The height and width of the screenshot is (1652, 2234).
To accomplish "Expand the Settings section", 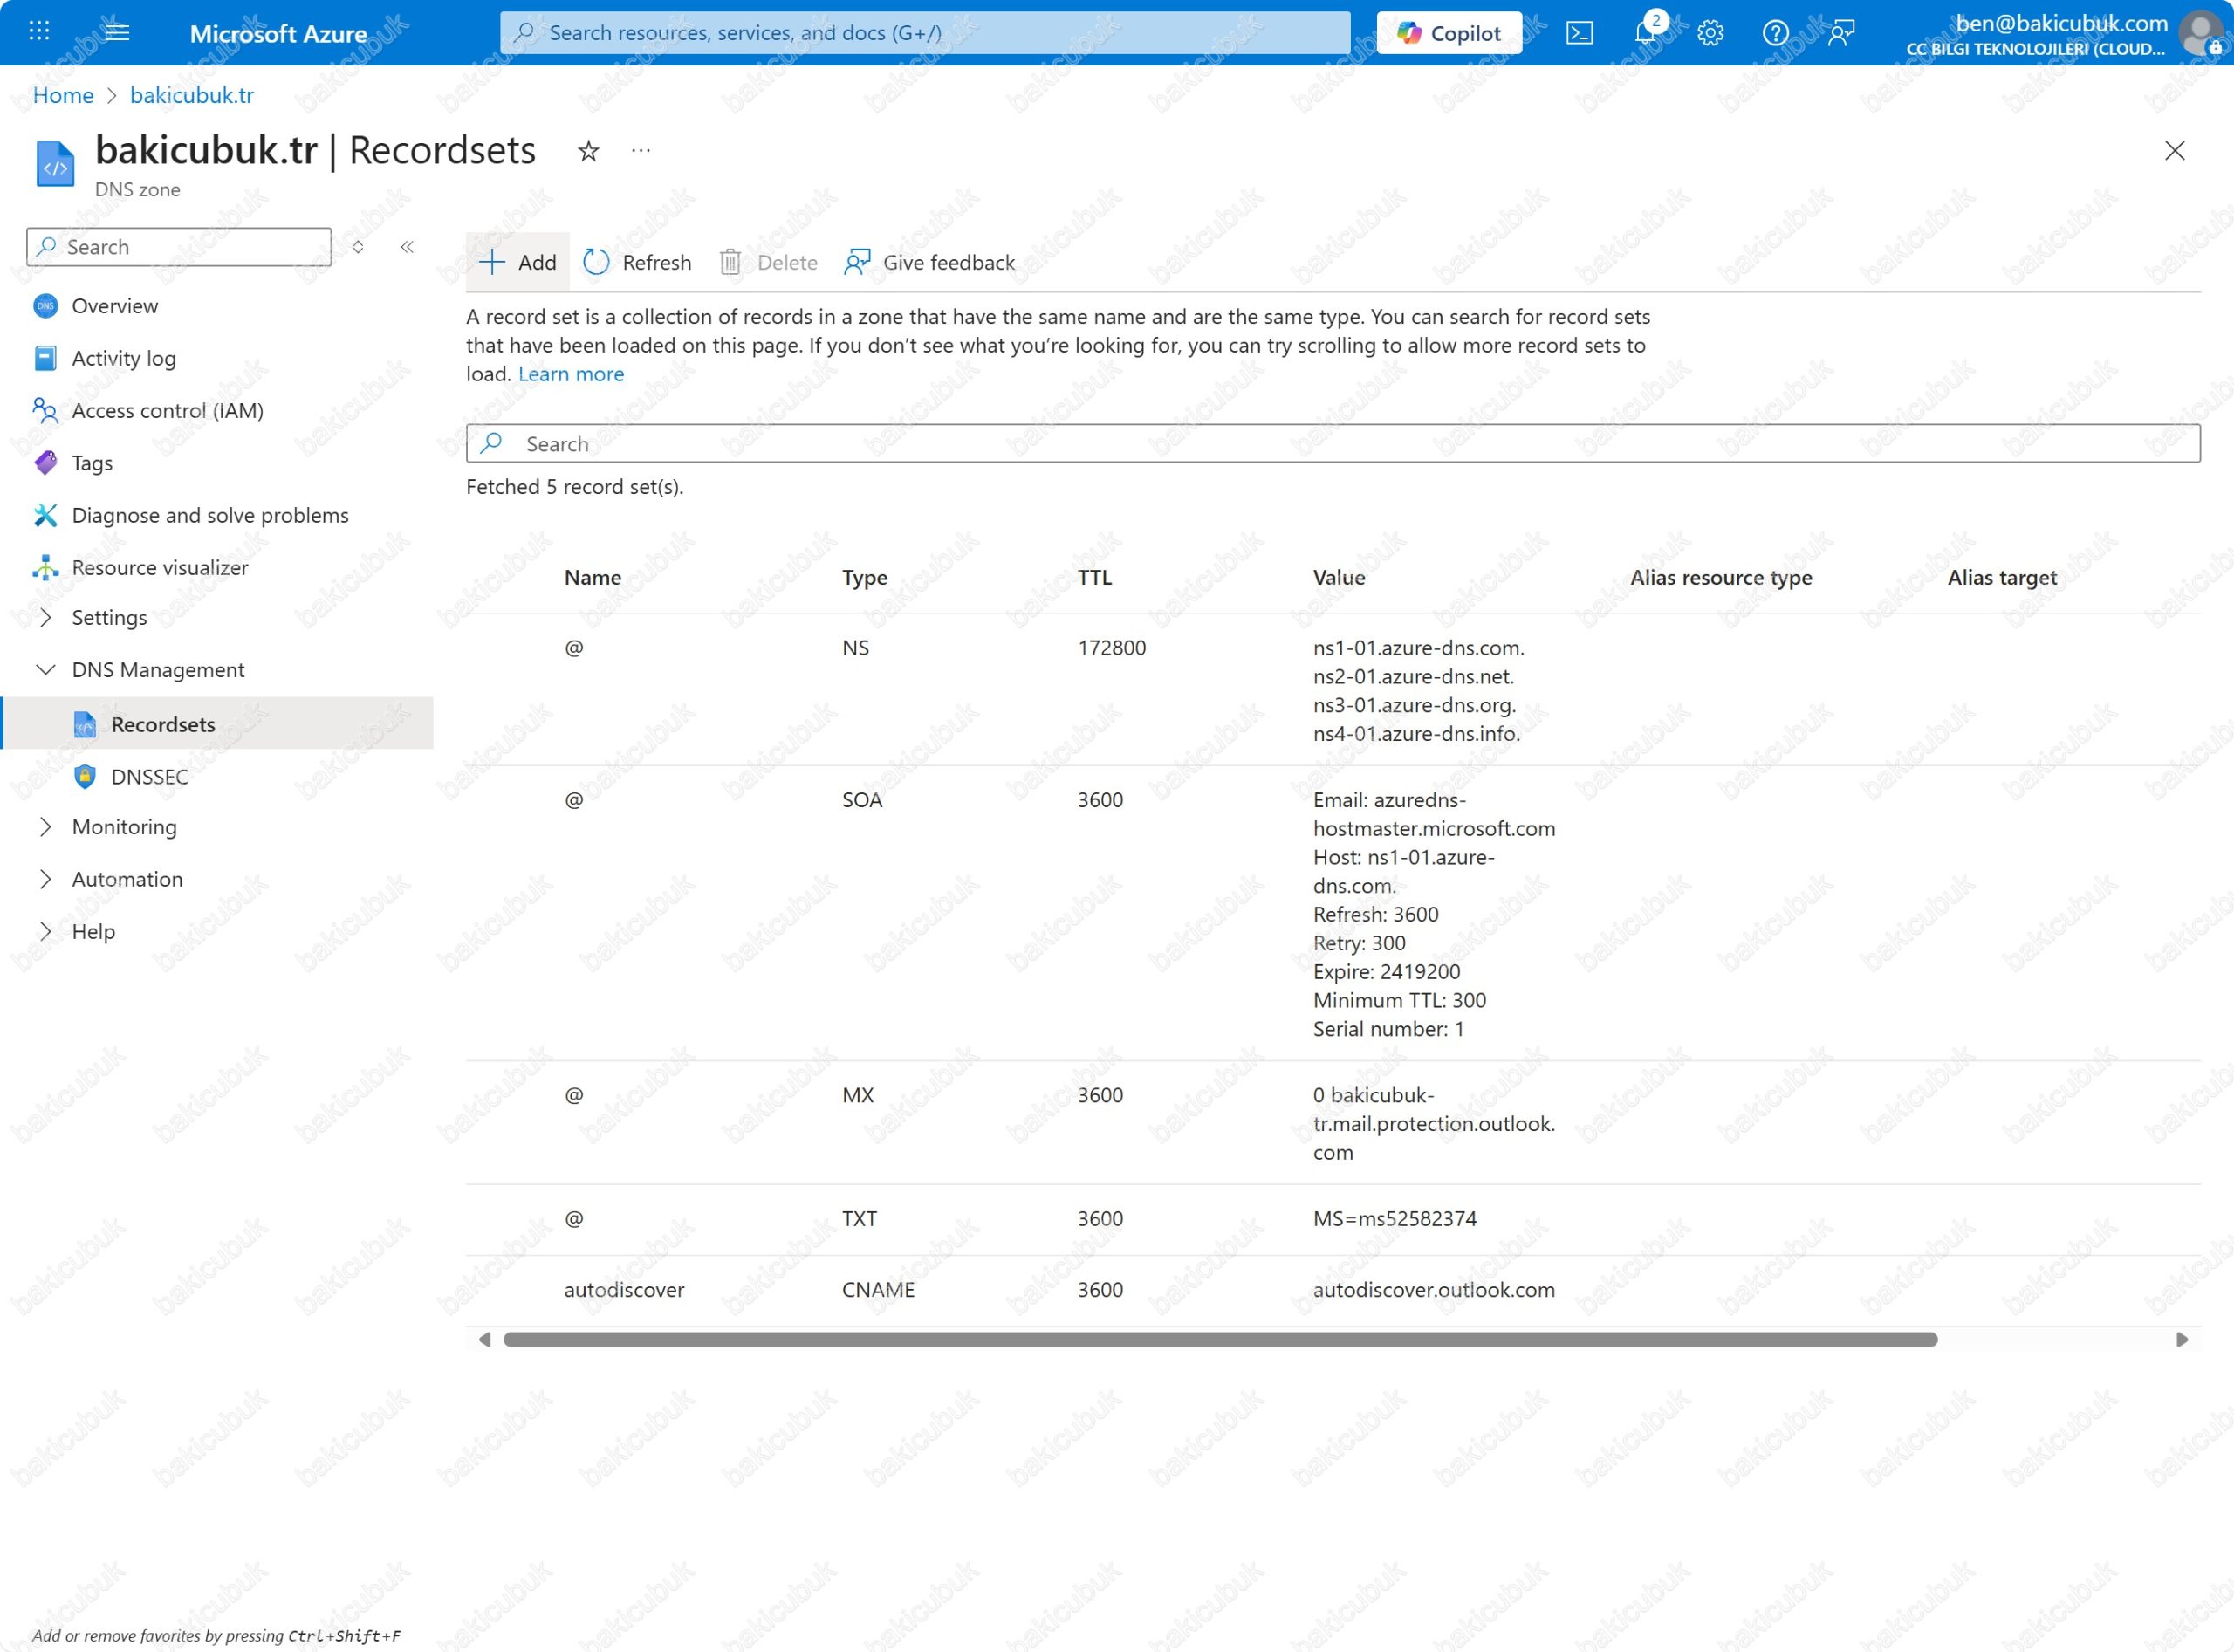I will click(x=45, y=617).
